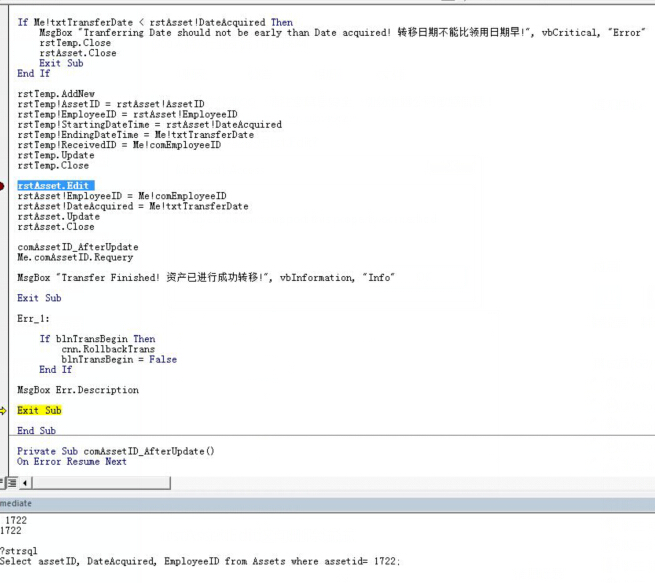Click the red breakpoint marker beside rstAsset.Edit
The image size is (655, 583).
(1, 186)
